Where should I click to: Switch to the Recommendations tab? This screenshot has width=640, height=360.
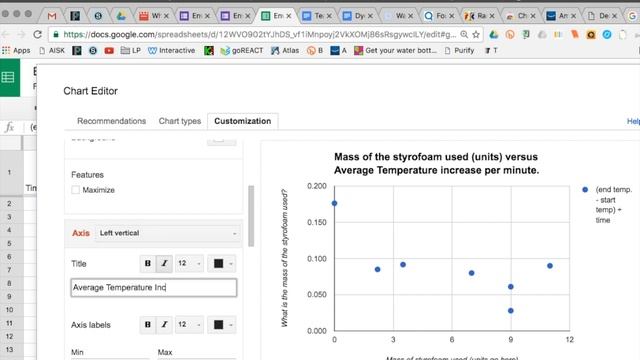(111, 121)
